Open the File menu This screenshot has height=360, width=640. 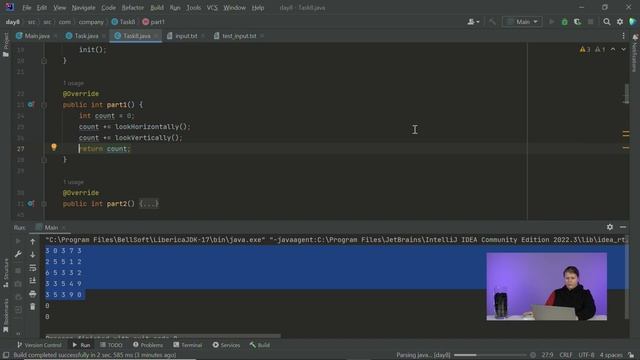27,8
